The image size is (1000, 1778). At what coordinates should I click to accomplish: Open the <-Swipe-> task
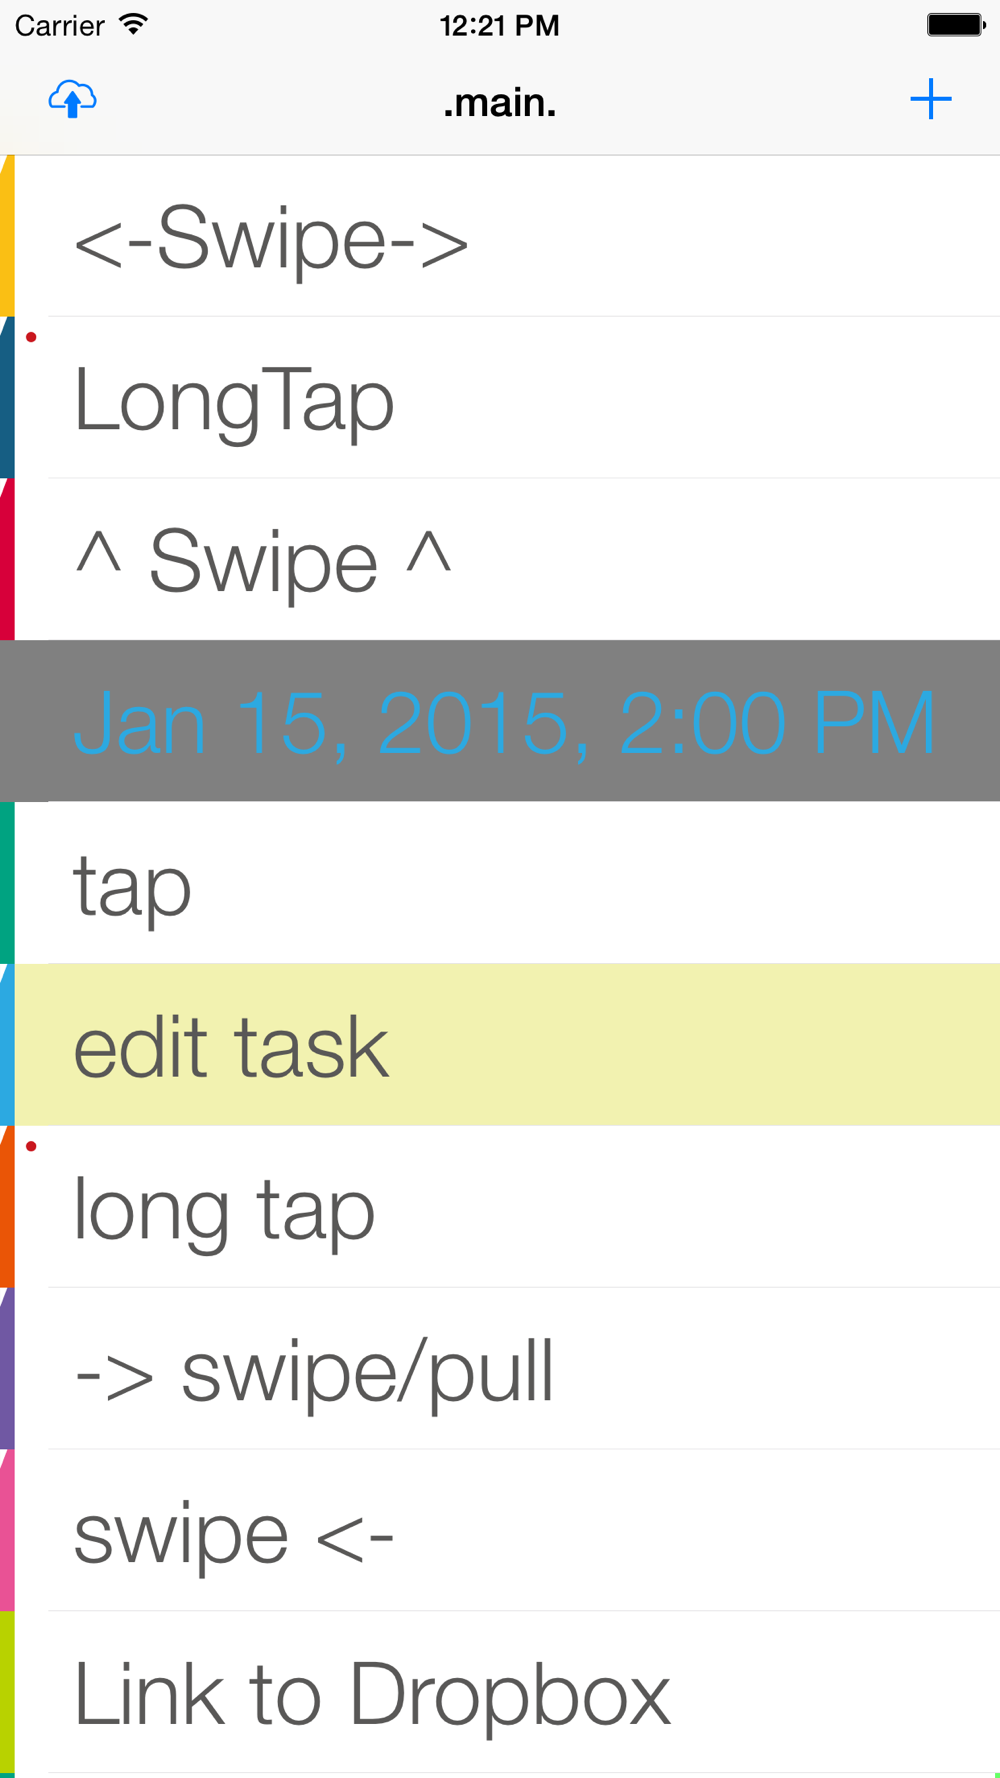tap(500, 236)
